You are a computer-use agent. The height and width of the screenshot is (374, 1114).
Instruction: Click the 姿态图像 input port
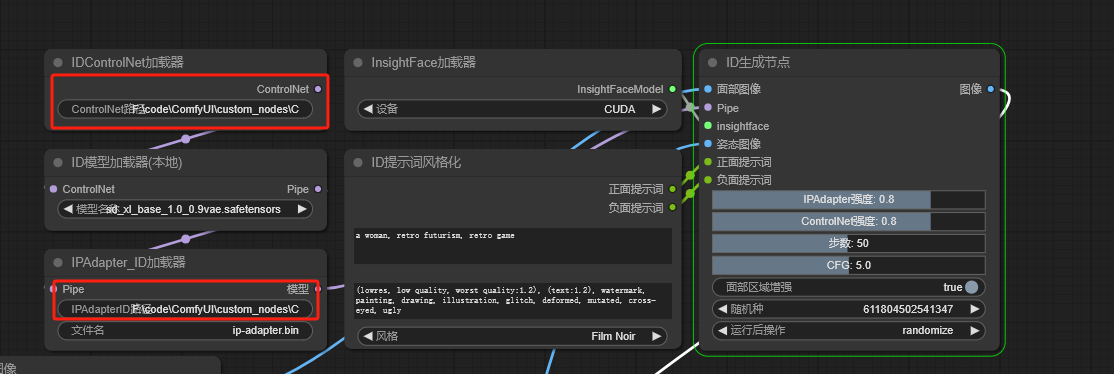pyautogui.click(x=708, y=144)
